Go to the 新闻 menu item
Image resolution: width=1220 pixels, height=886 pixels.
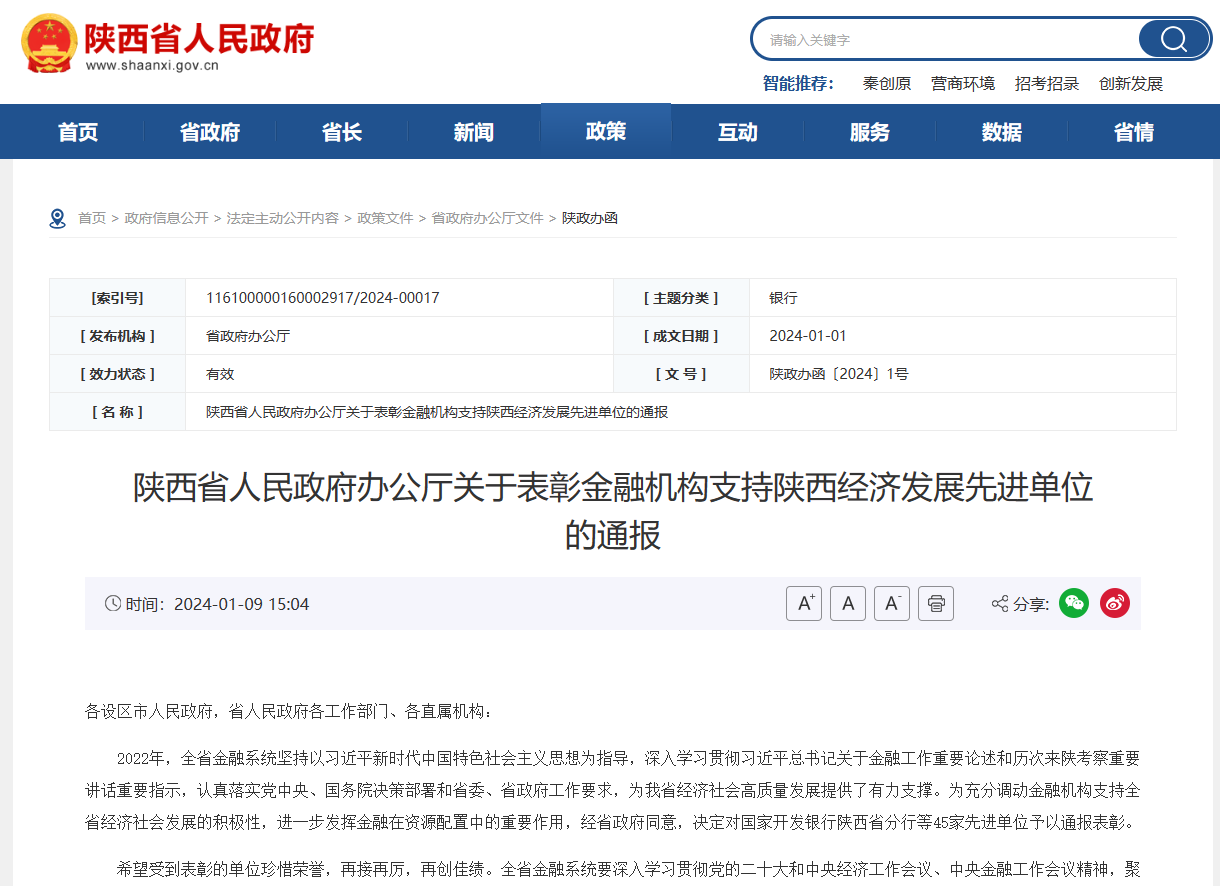(x=473, y=131)
